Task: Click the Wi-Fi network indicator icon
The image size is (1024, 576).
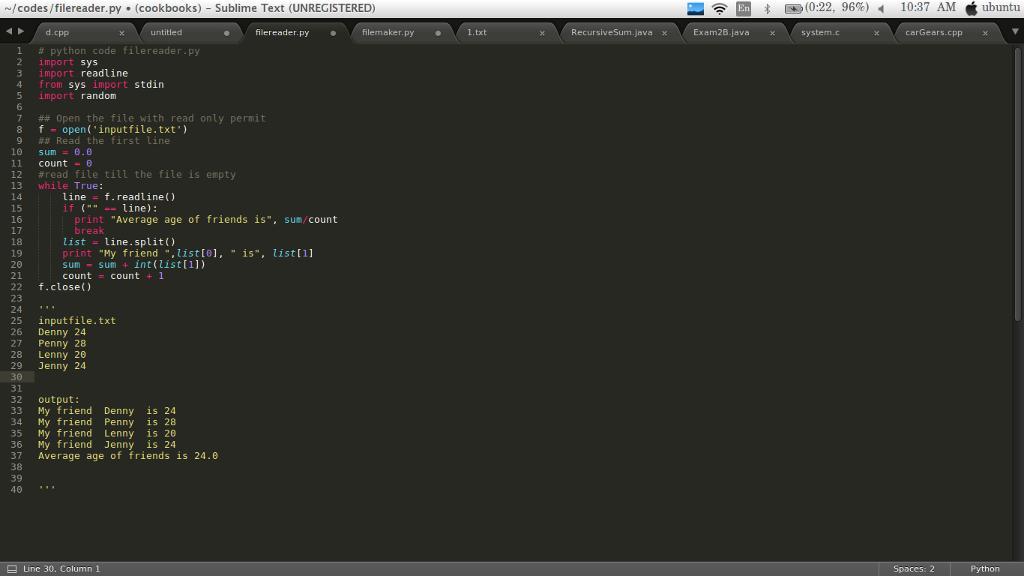Action: click(x=719, y=8)
